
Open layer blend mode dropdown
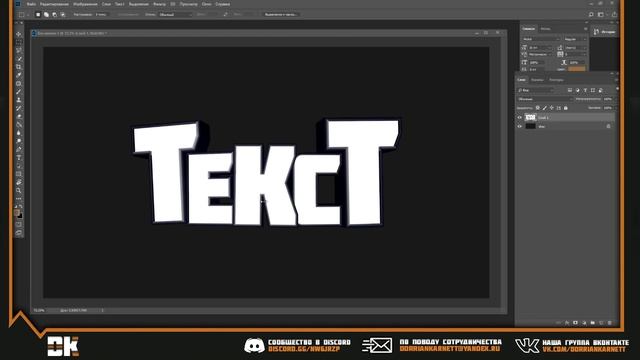click(x=545, y=99)
